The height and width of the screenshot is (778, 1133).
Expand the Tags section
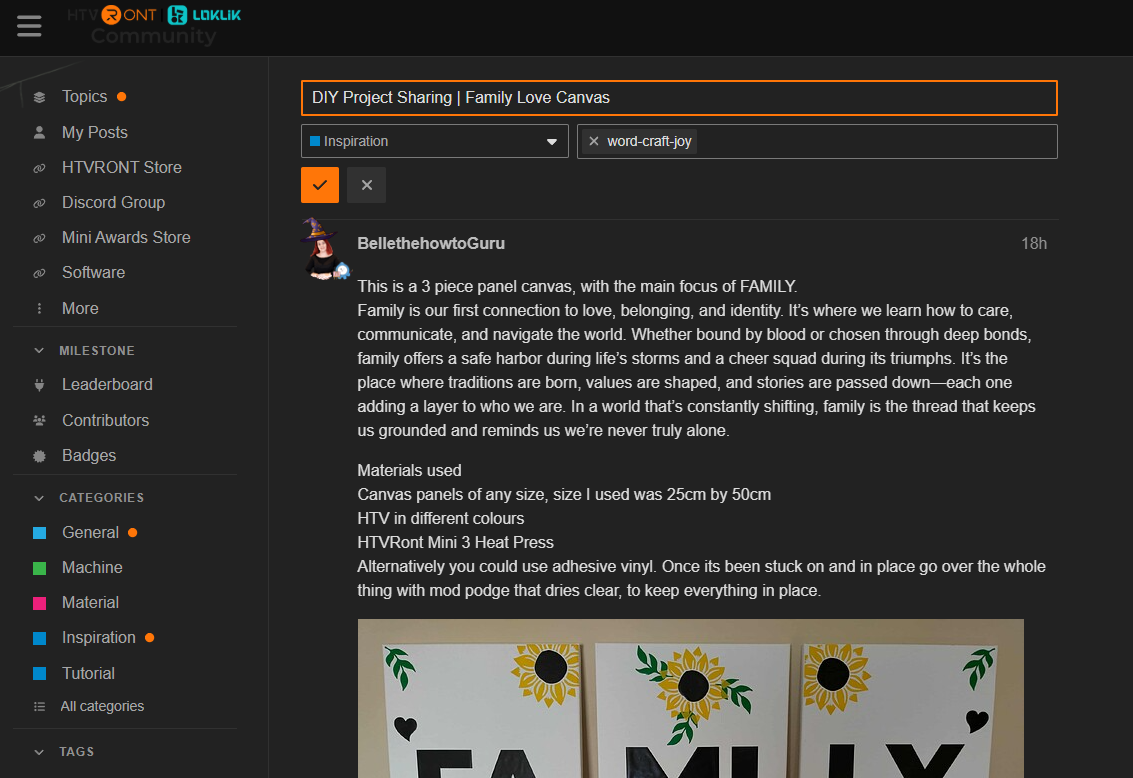click(x=40, y=752)
